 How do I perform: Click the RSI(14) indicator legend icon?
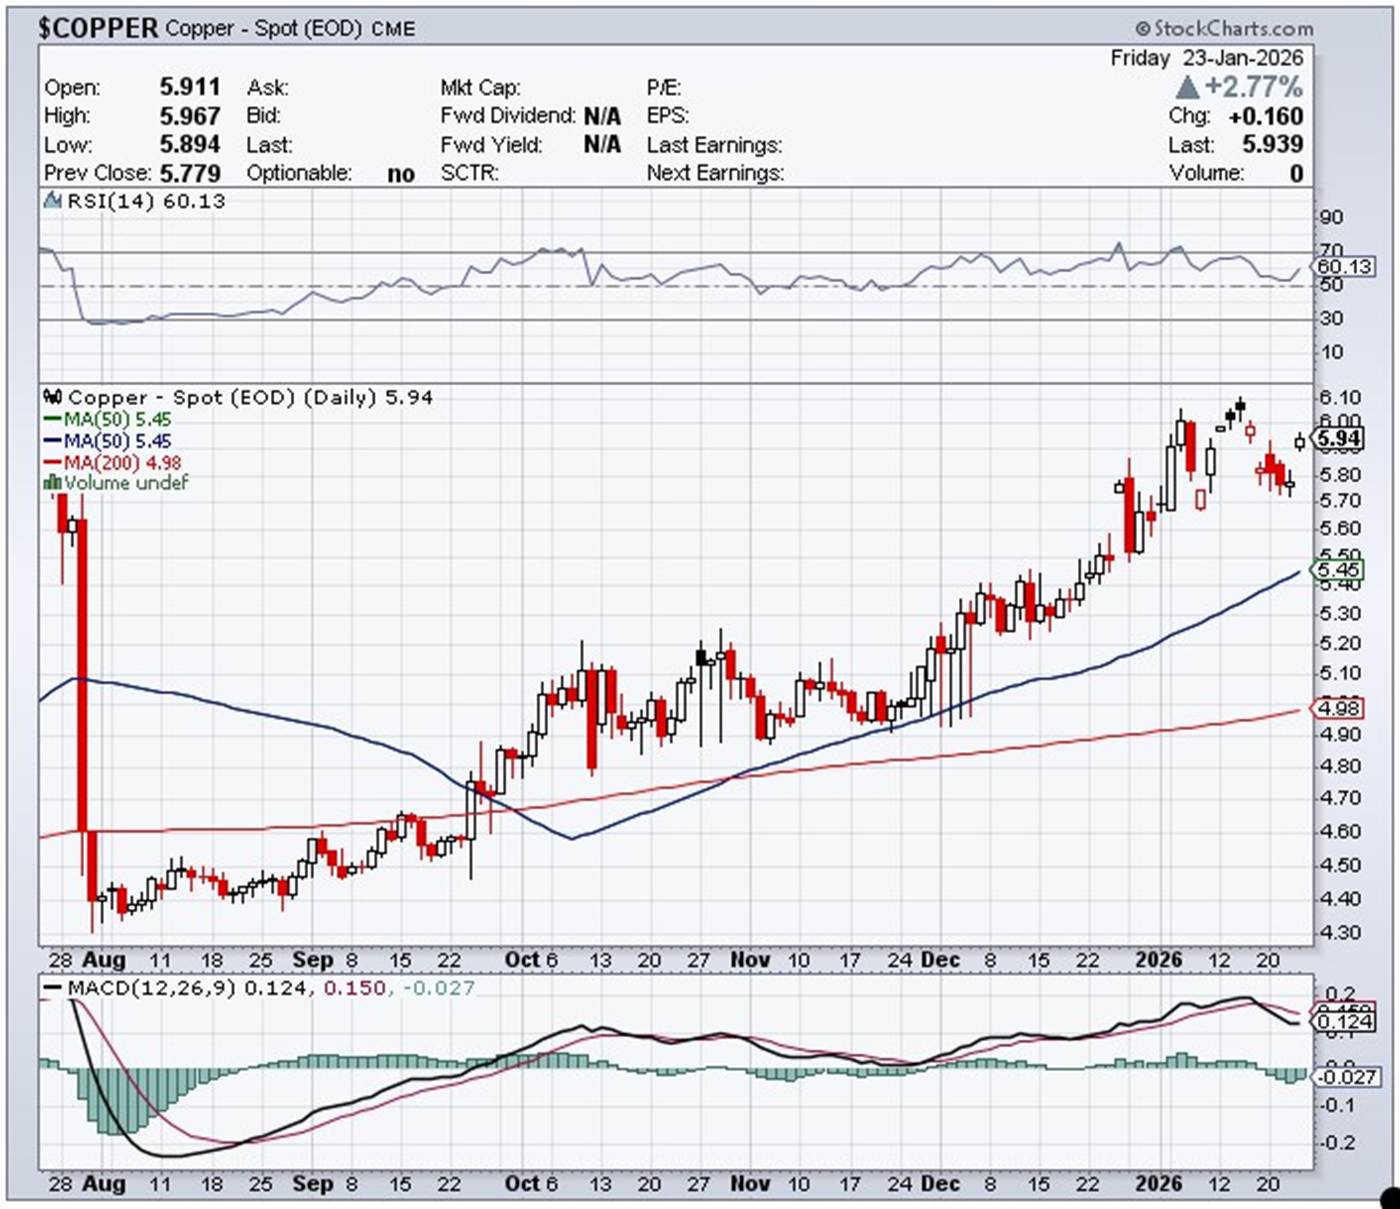tap(53, 201)
